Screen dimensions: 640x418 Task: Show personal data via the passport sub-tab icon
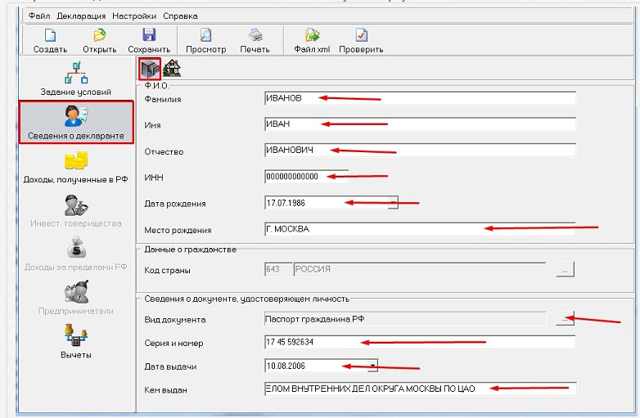click(x=150, y=69)
